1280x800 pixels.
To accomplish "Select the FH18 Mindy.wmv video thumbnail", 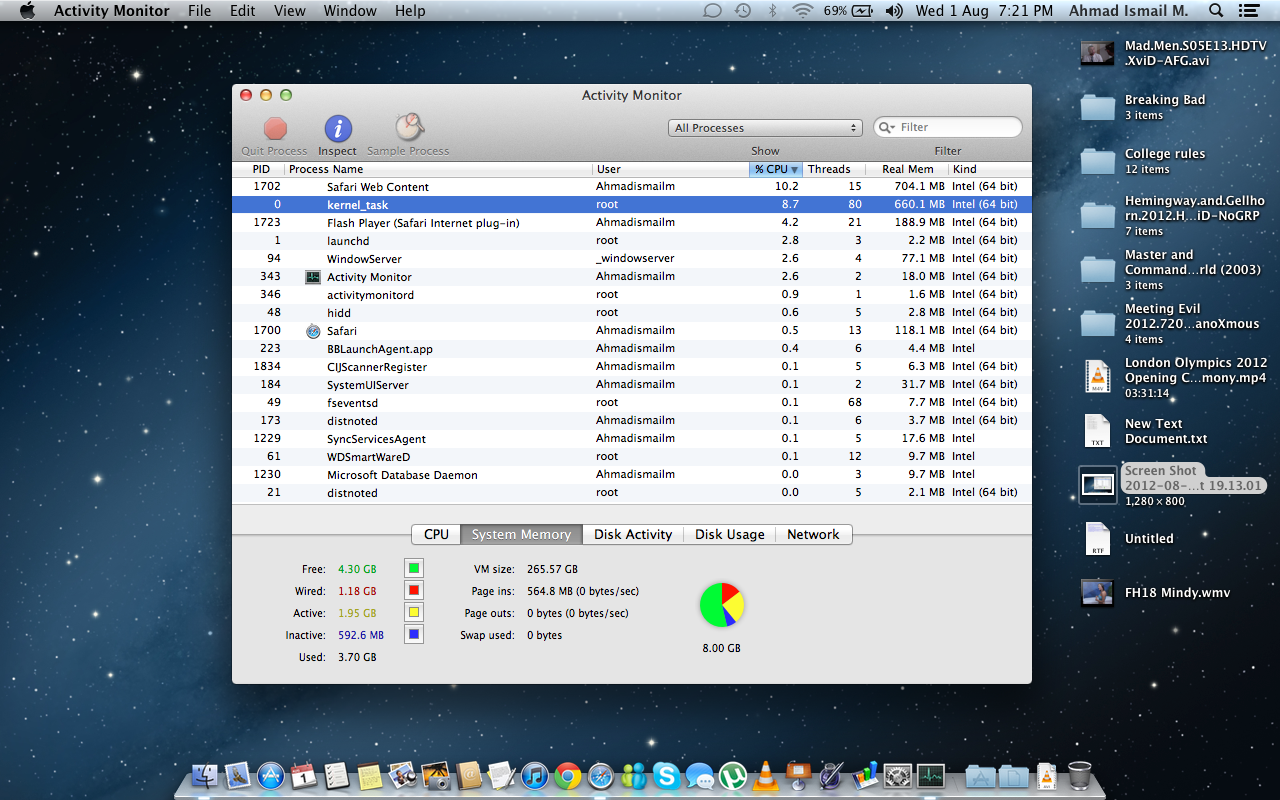I will coord(1098,593).
